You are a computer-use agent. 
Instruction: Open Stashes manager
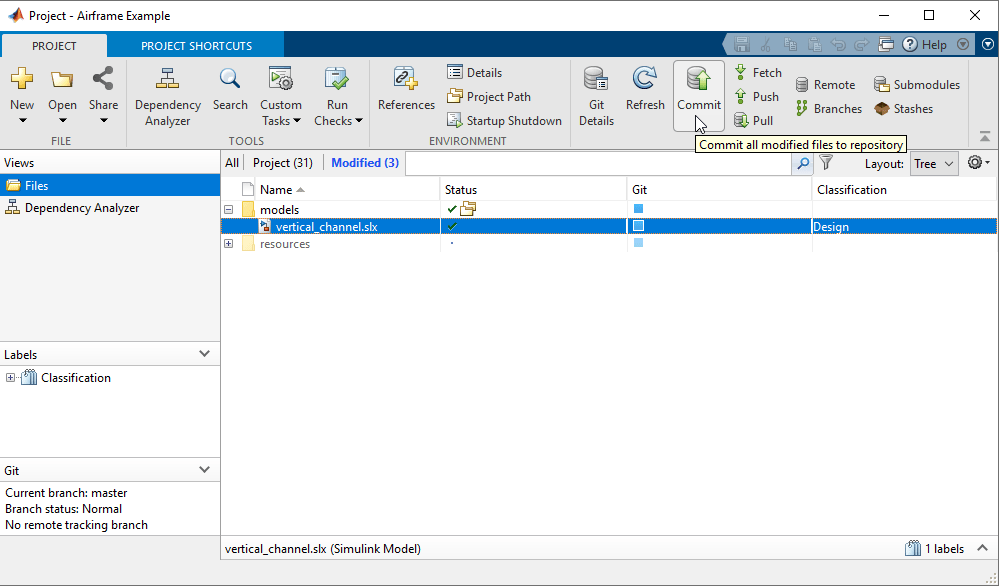(x=903, y=109)
